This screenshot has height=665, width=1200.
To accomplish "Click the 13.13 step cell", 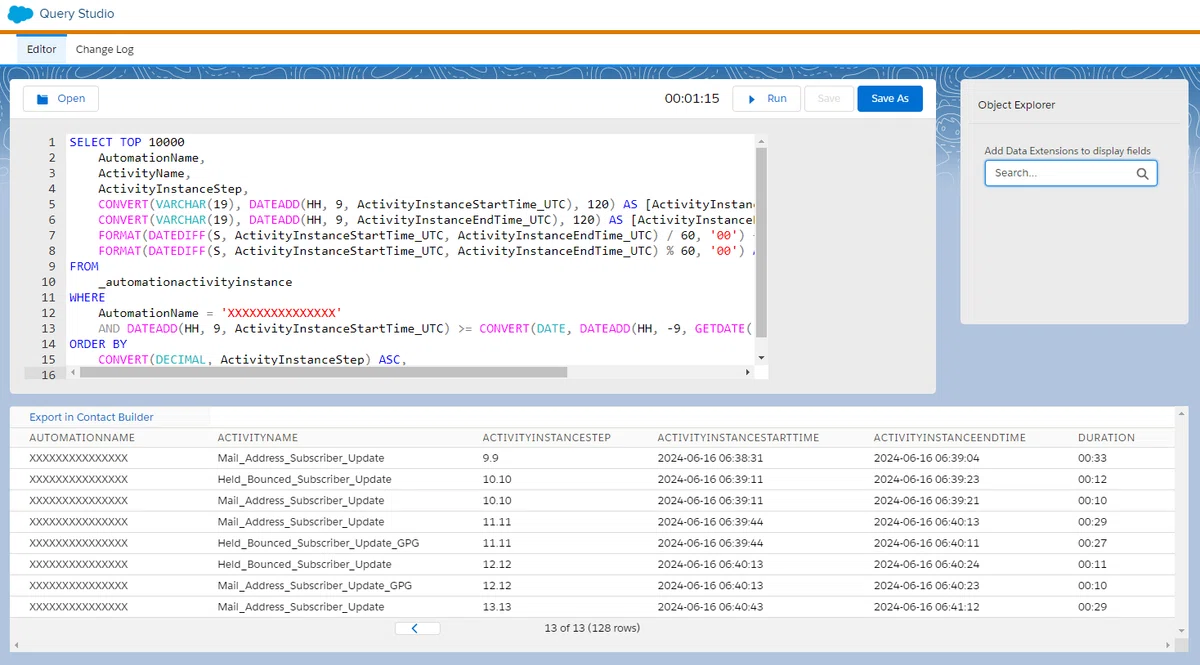I will tap(497, 607).
